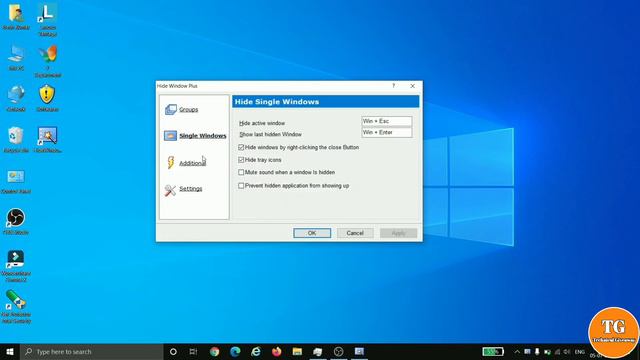This screenshot has height=360, width=640.
Task: Open the Additional section
Action: tap(192, 163)
